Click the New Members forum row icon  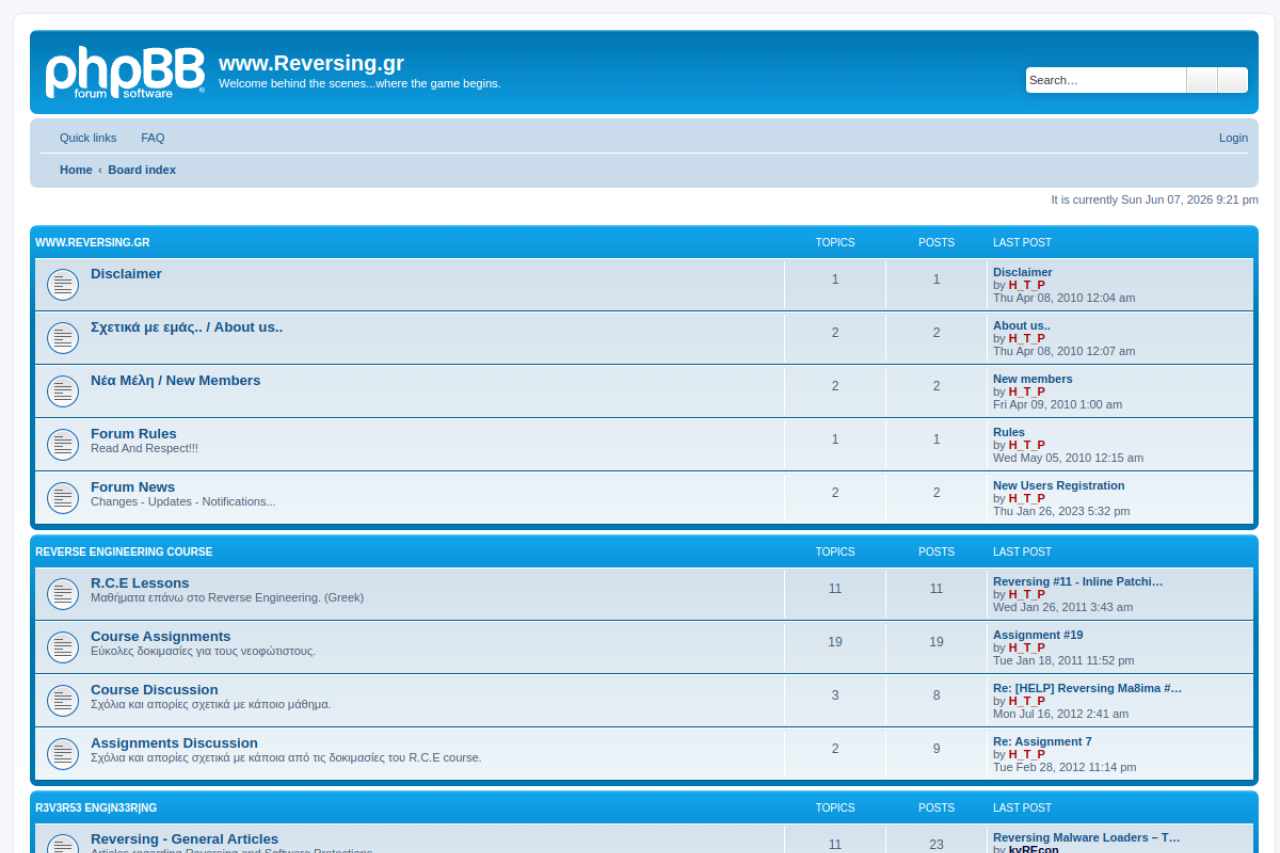[63, 391]
